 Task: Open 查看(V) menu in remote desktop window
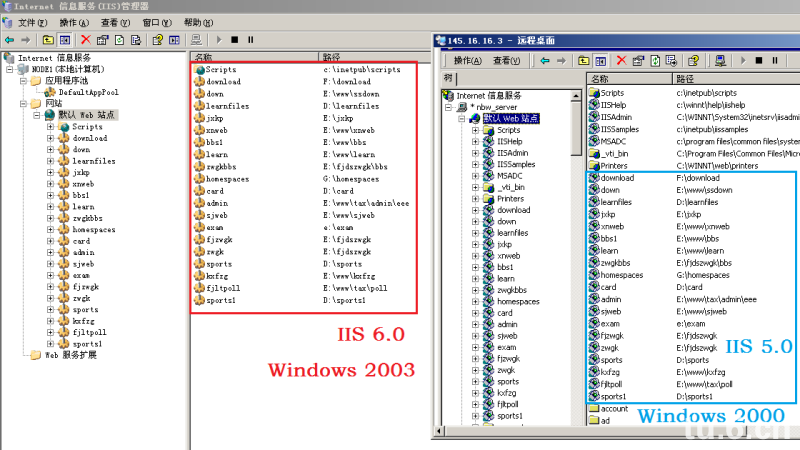[x=506, y=61]
